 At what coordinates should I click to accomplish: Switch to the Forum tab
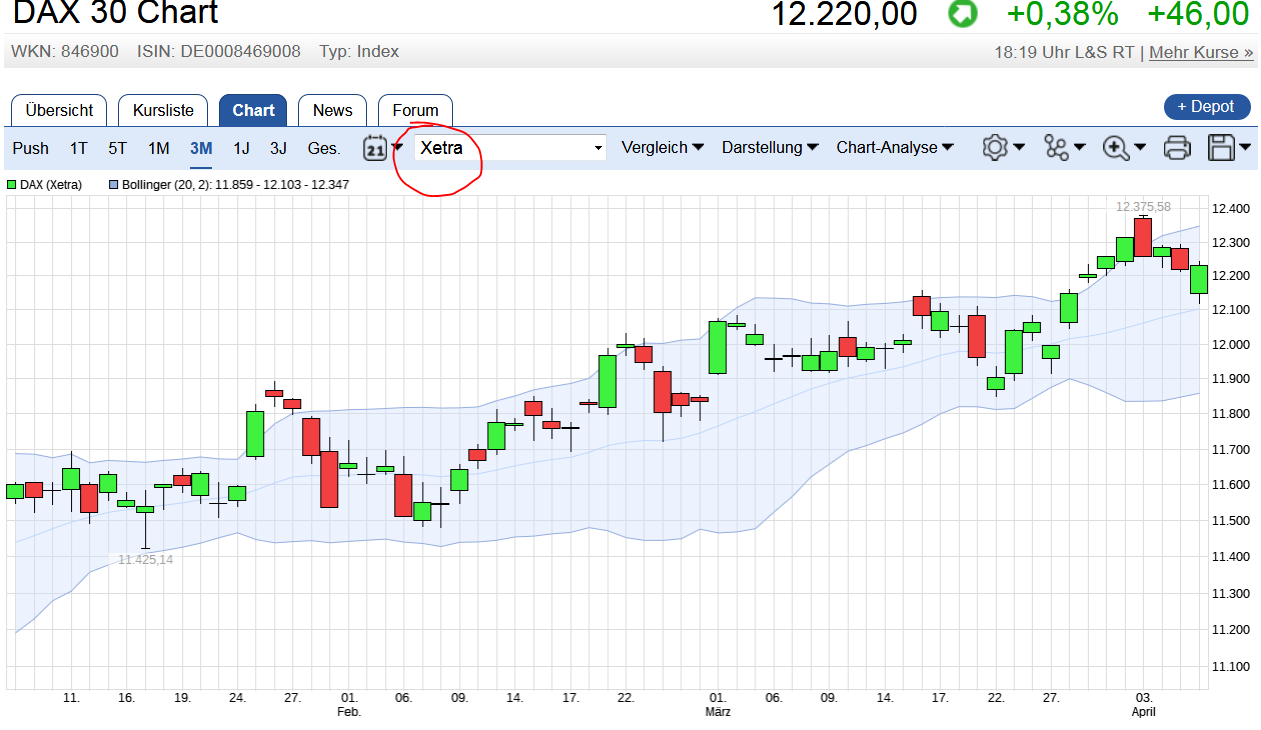(x=415, y=110)
